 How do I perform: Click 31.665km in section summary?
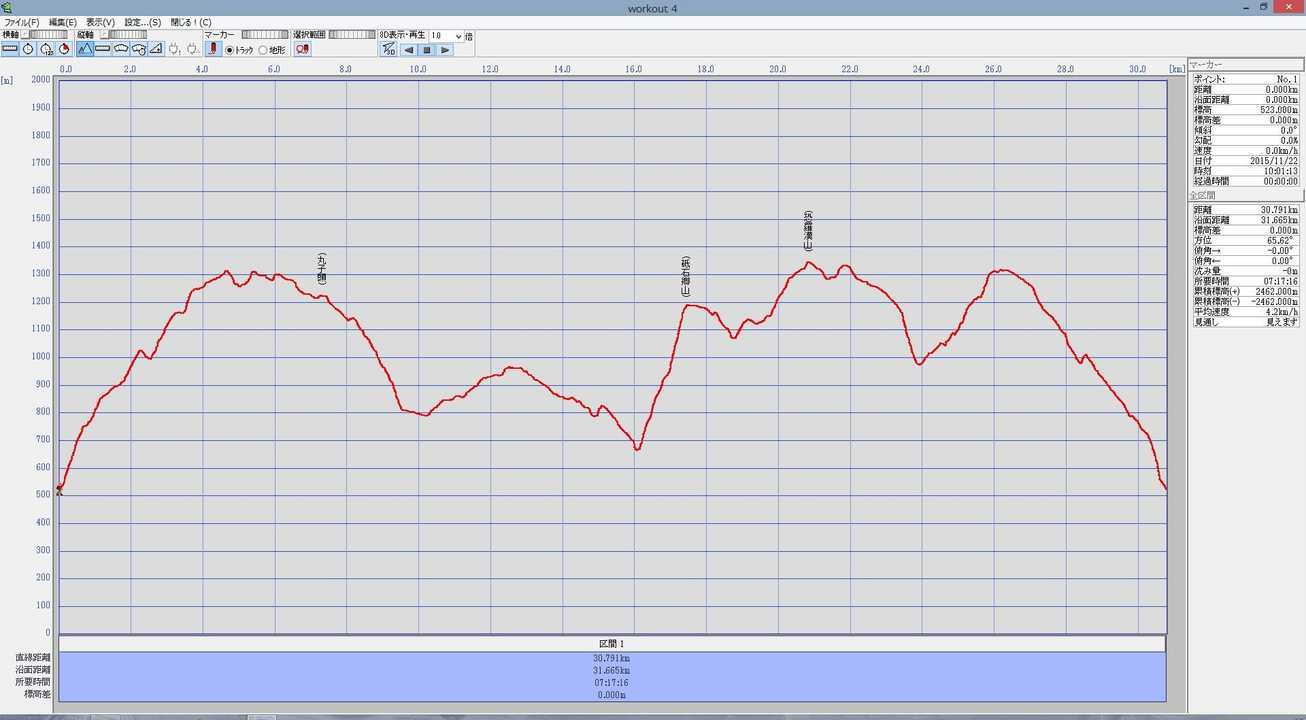click(611, 670)
